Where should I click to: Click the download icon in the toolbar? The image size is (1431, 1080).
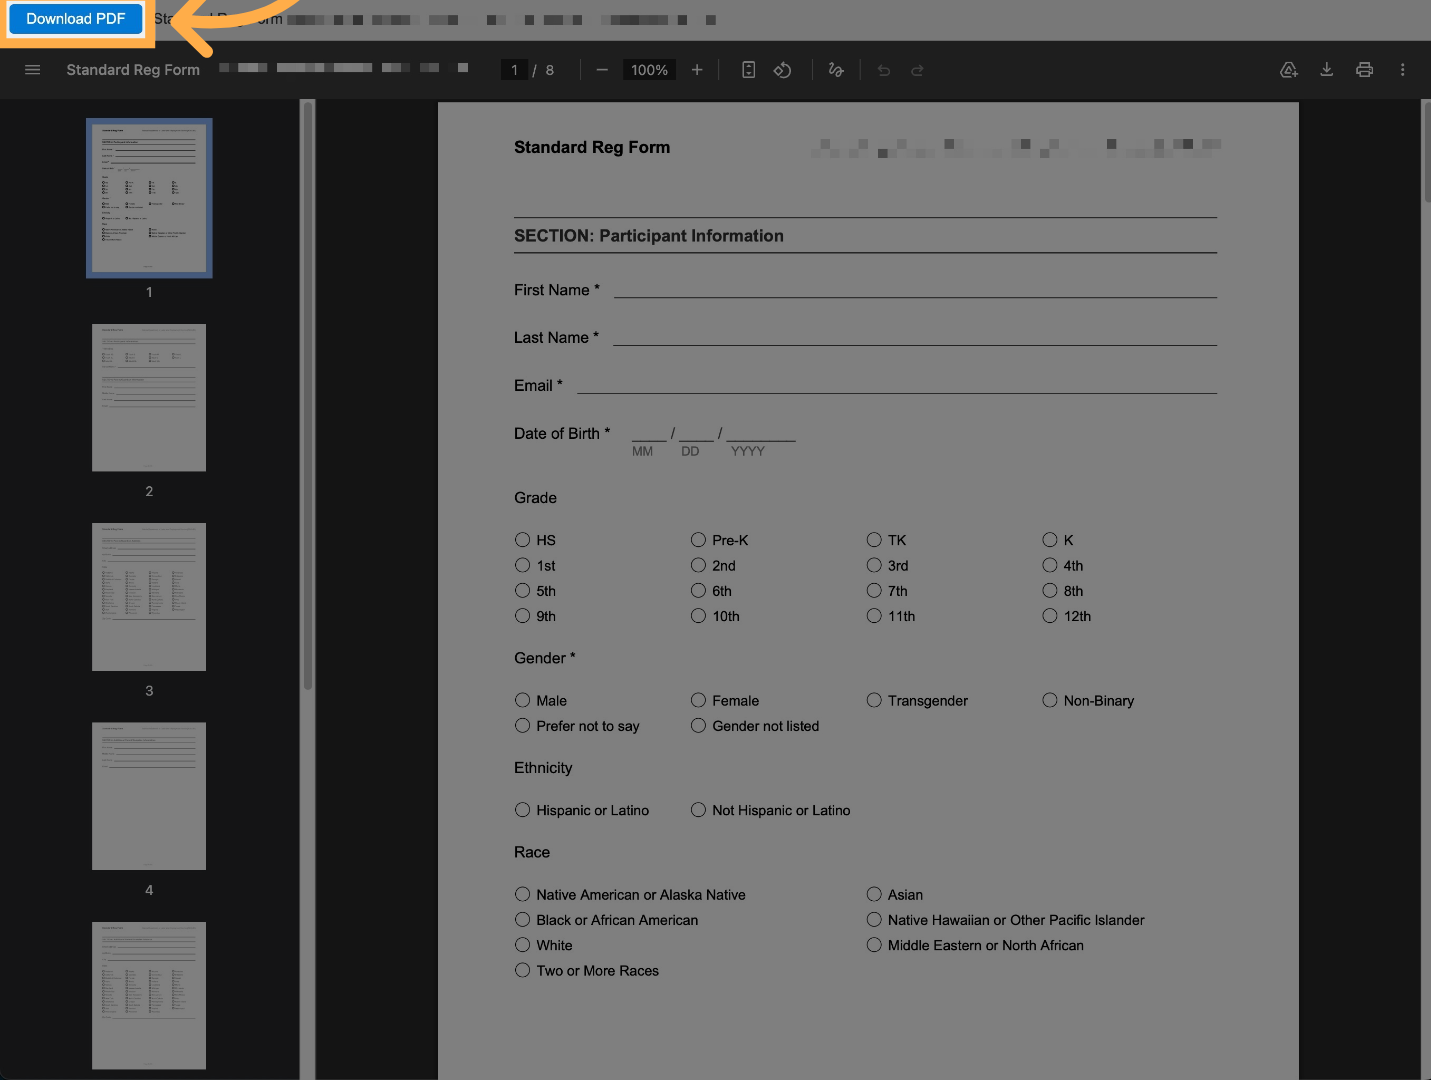tap(1326, 69)
